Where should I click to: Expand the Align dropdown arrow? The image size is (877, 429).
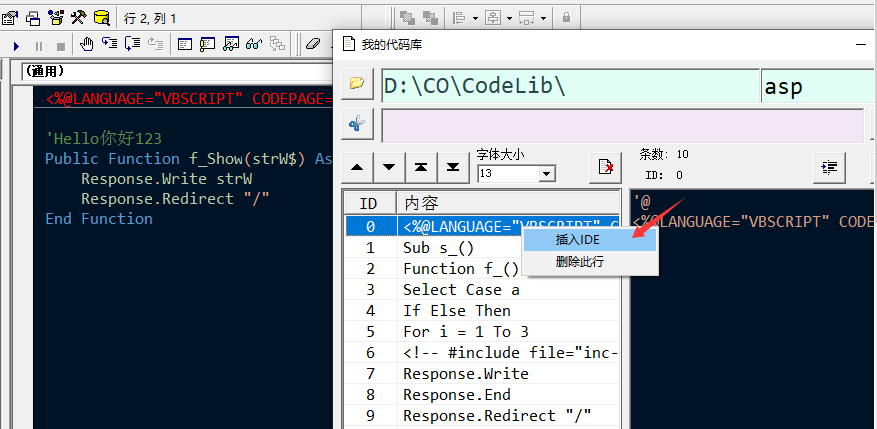[x=475, y=18]
